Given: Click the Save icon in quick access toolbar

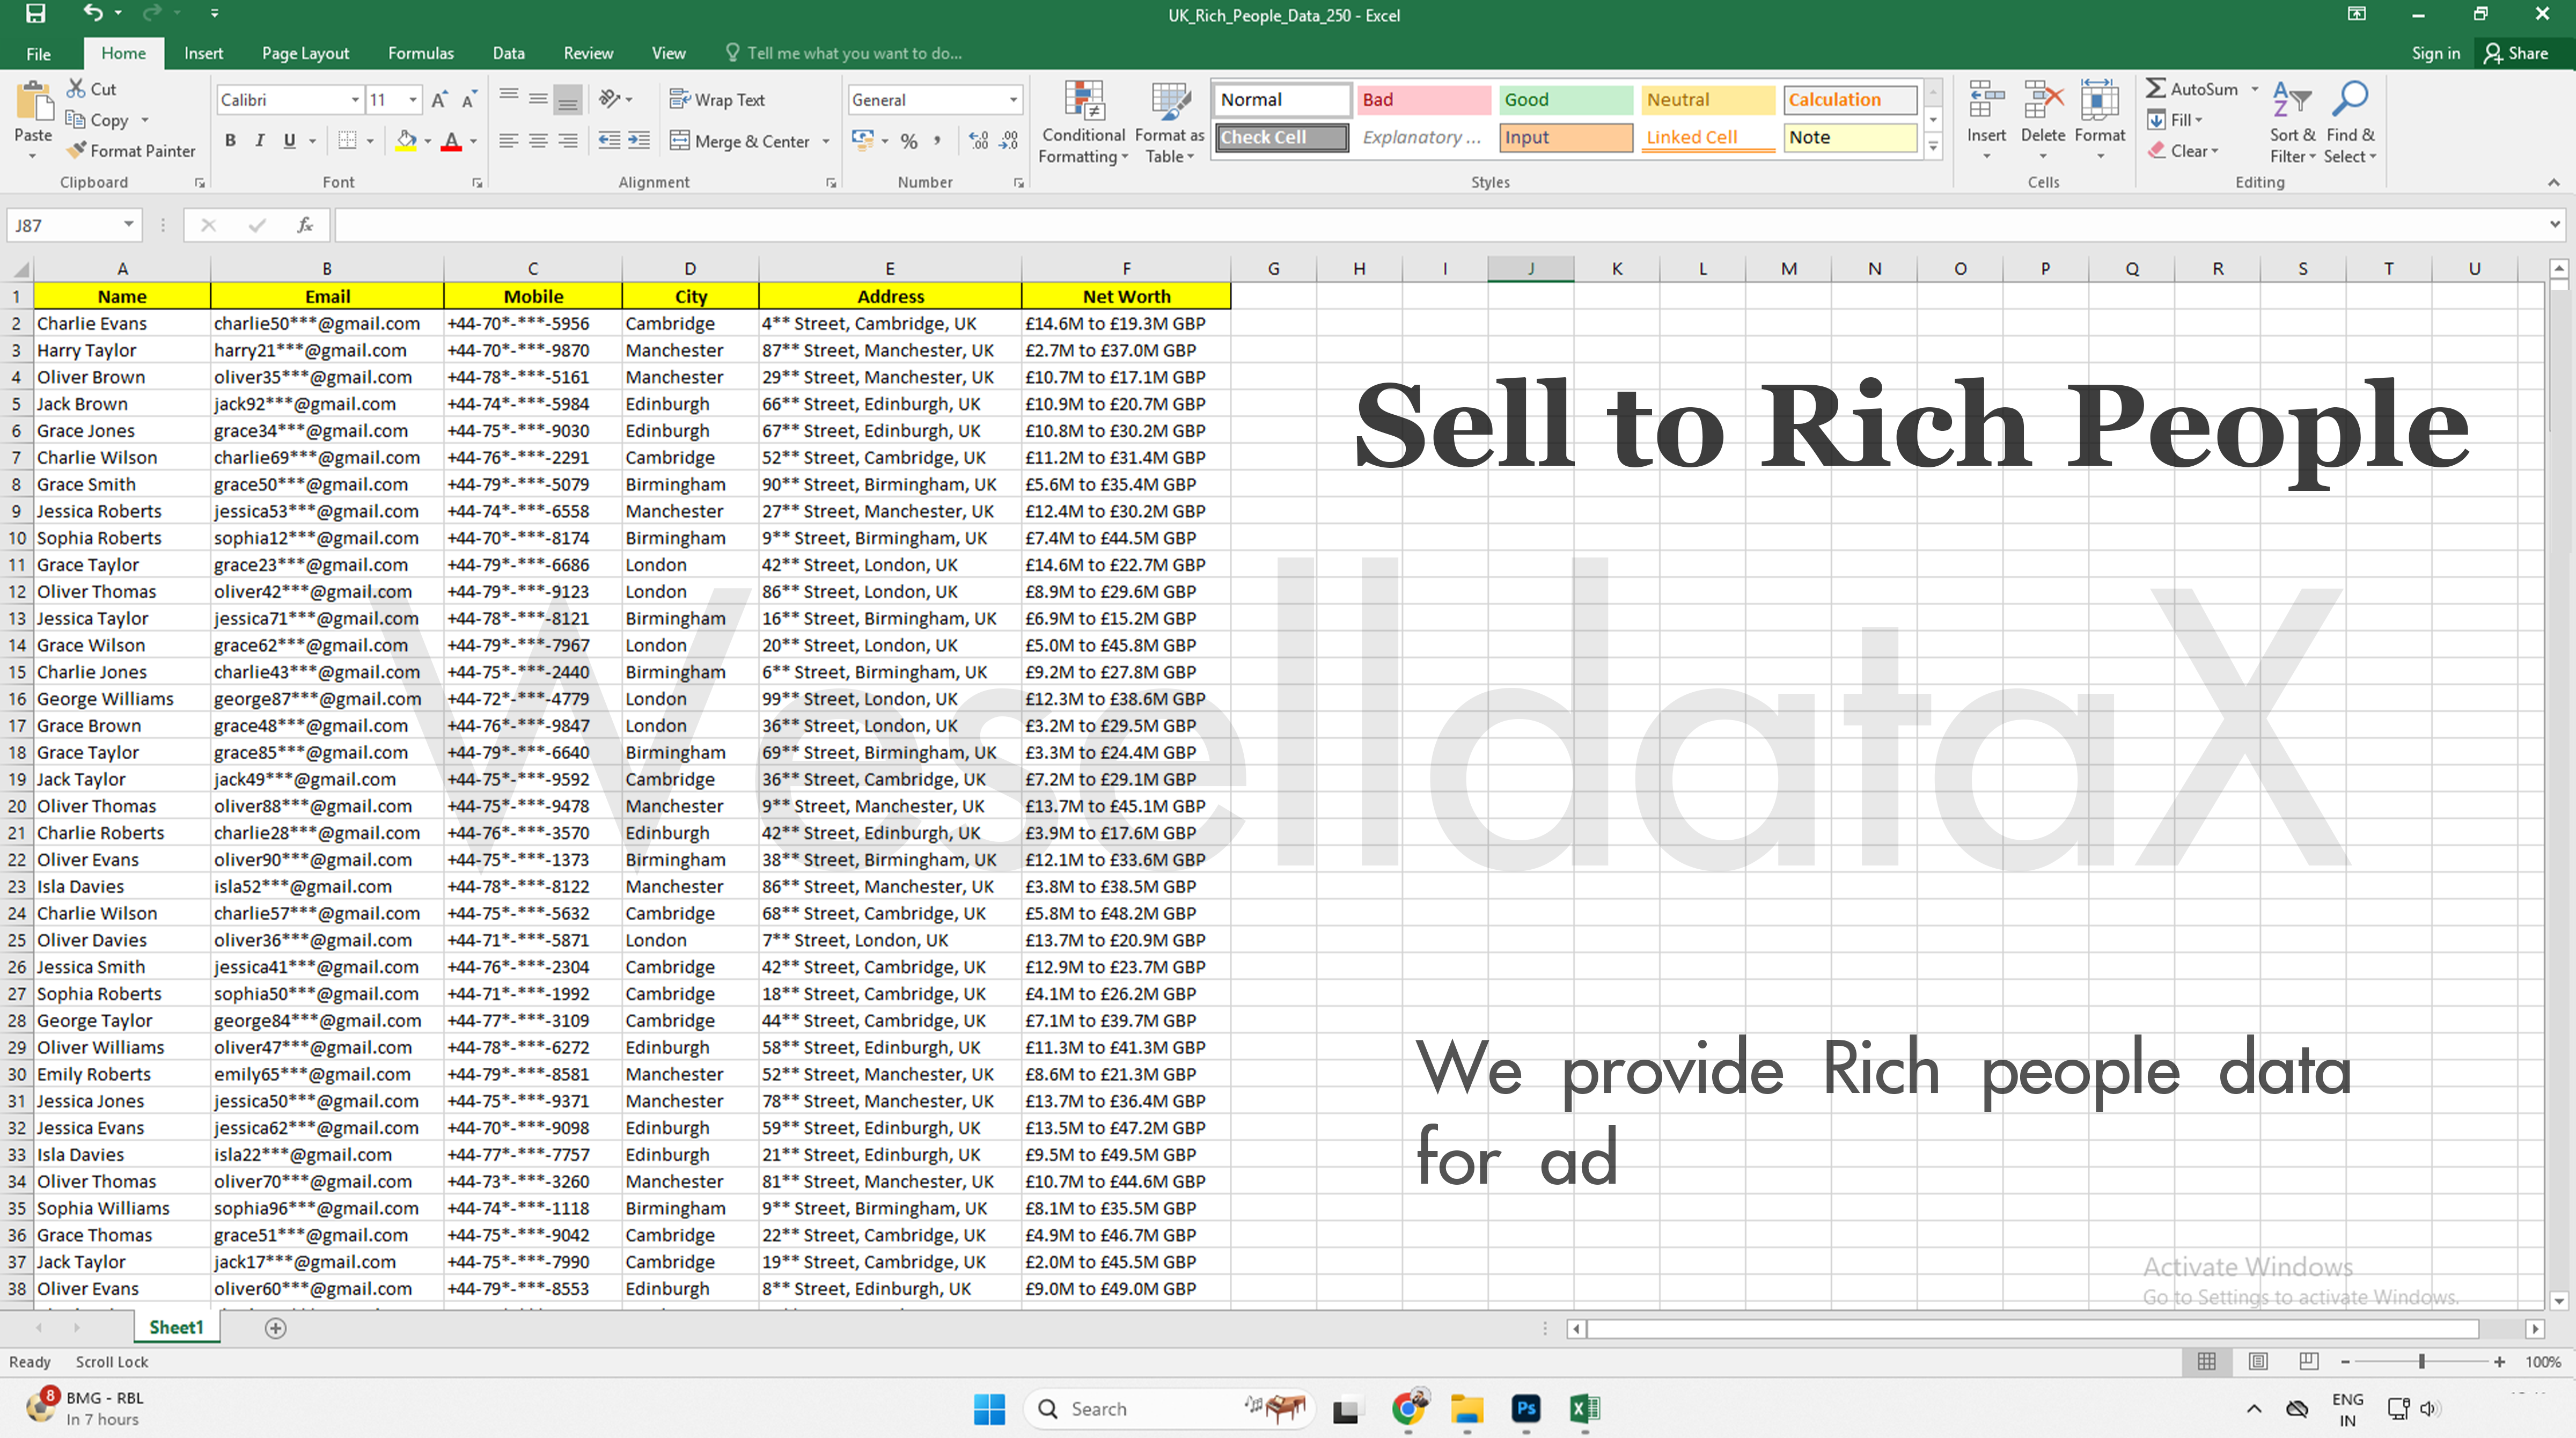Looking at the screenshot, I should click(35, 14).
